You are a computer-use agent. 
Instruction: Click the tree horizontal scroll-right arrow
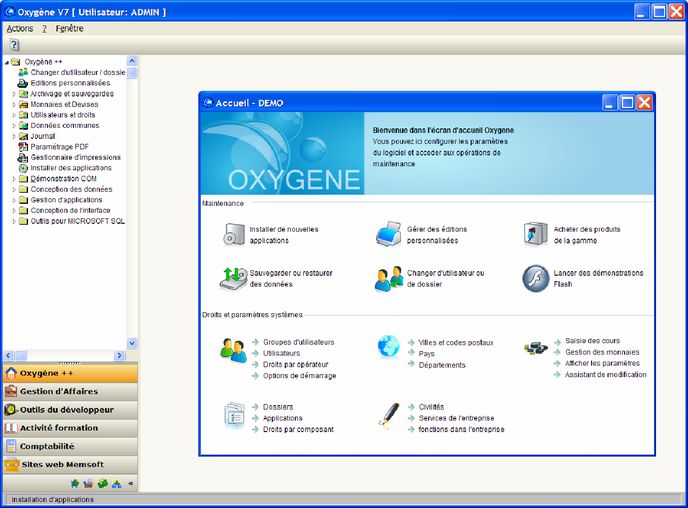click(x=120, y=356)
